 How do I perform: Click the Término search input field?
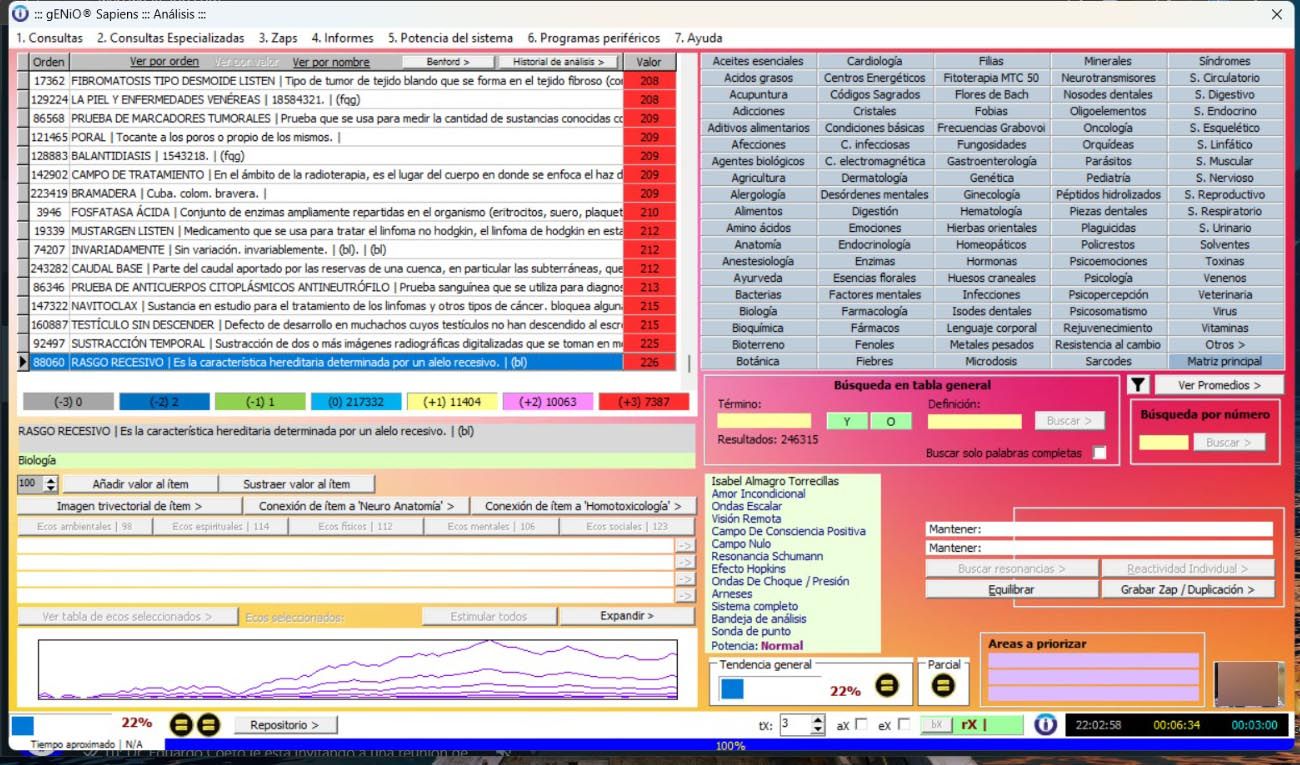coord(764,421)
